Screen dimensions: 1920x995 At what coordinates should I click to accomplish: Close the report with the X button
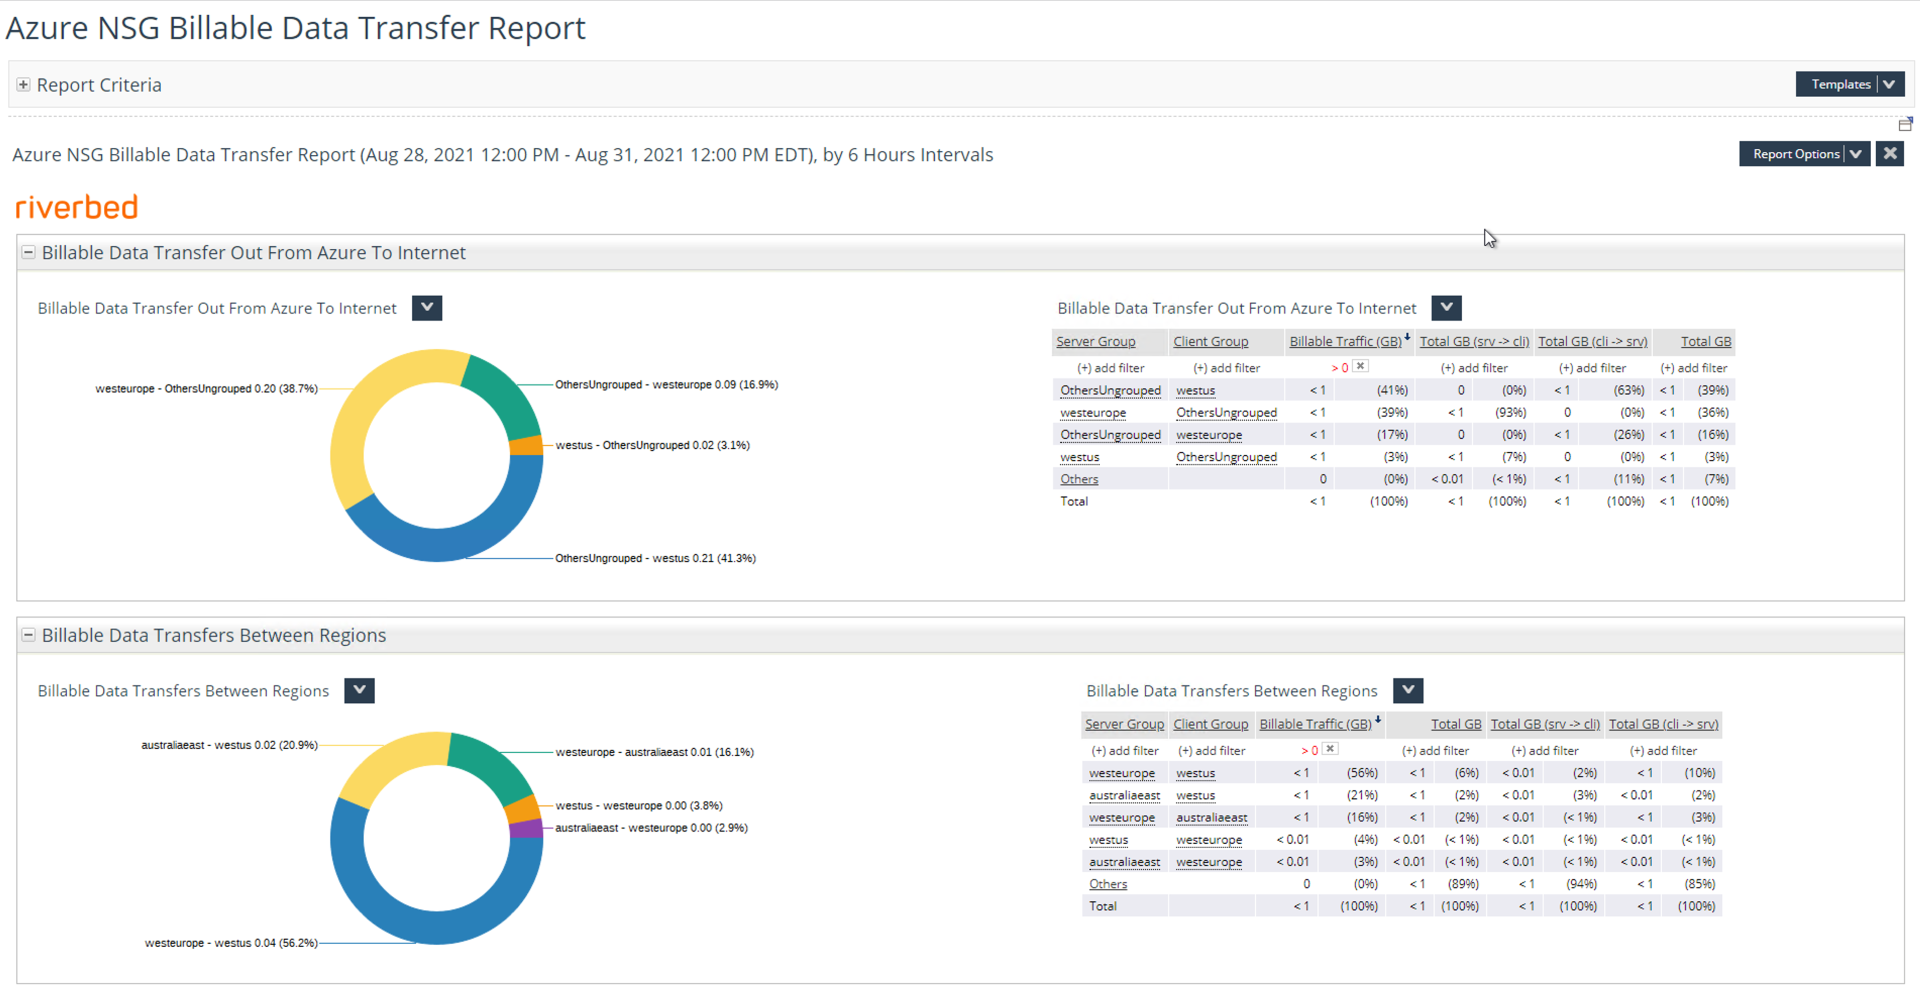coord(1889,154)
